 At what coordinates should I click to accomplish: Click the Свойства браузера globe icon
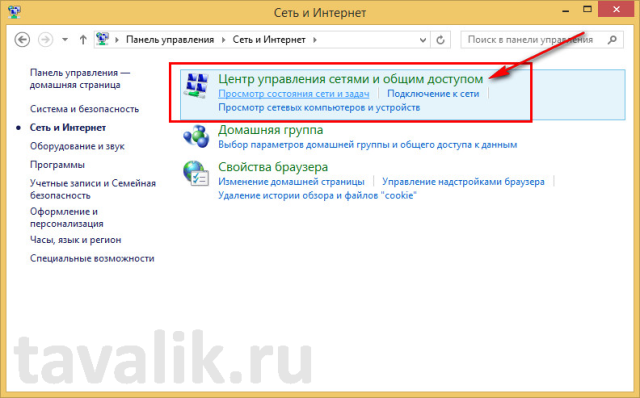click(196, 174)
